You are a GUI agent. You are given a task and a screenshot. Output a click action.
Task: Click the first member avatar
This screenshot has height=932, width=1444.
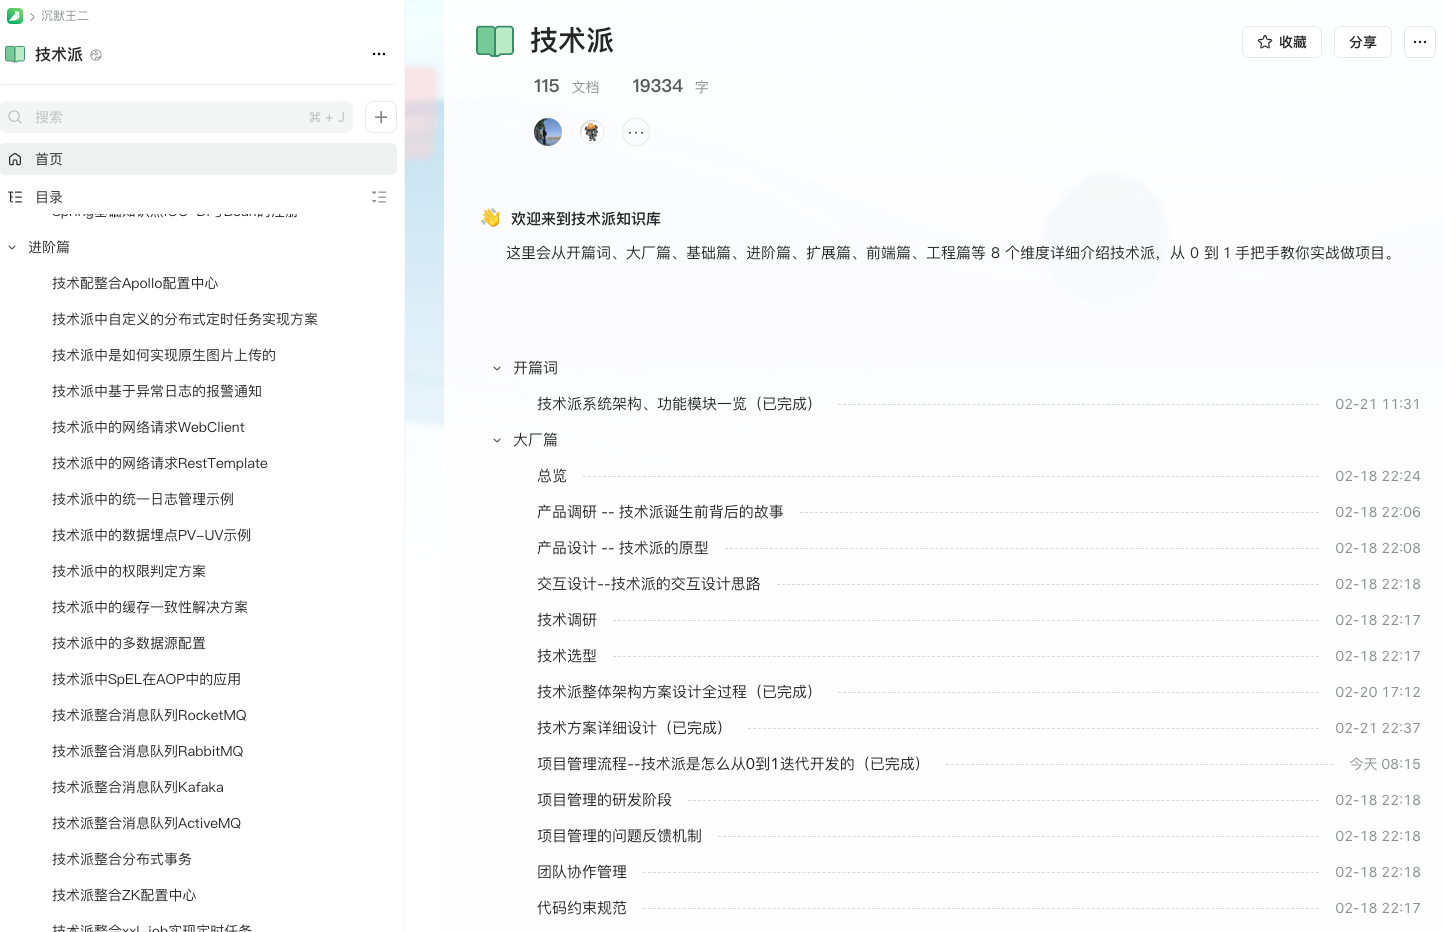pos(548,132)
